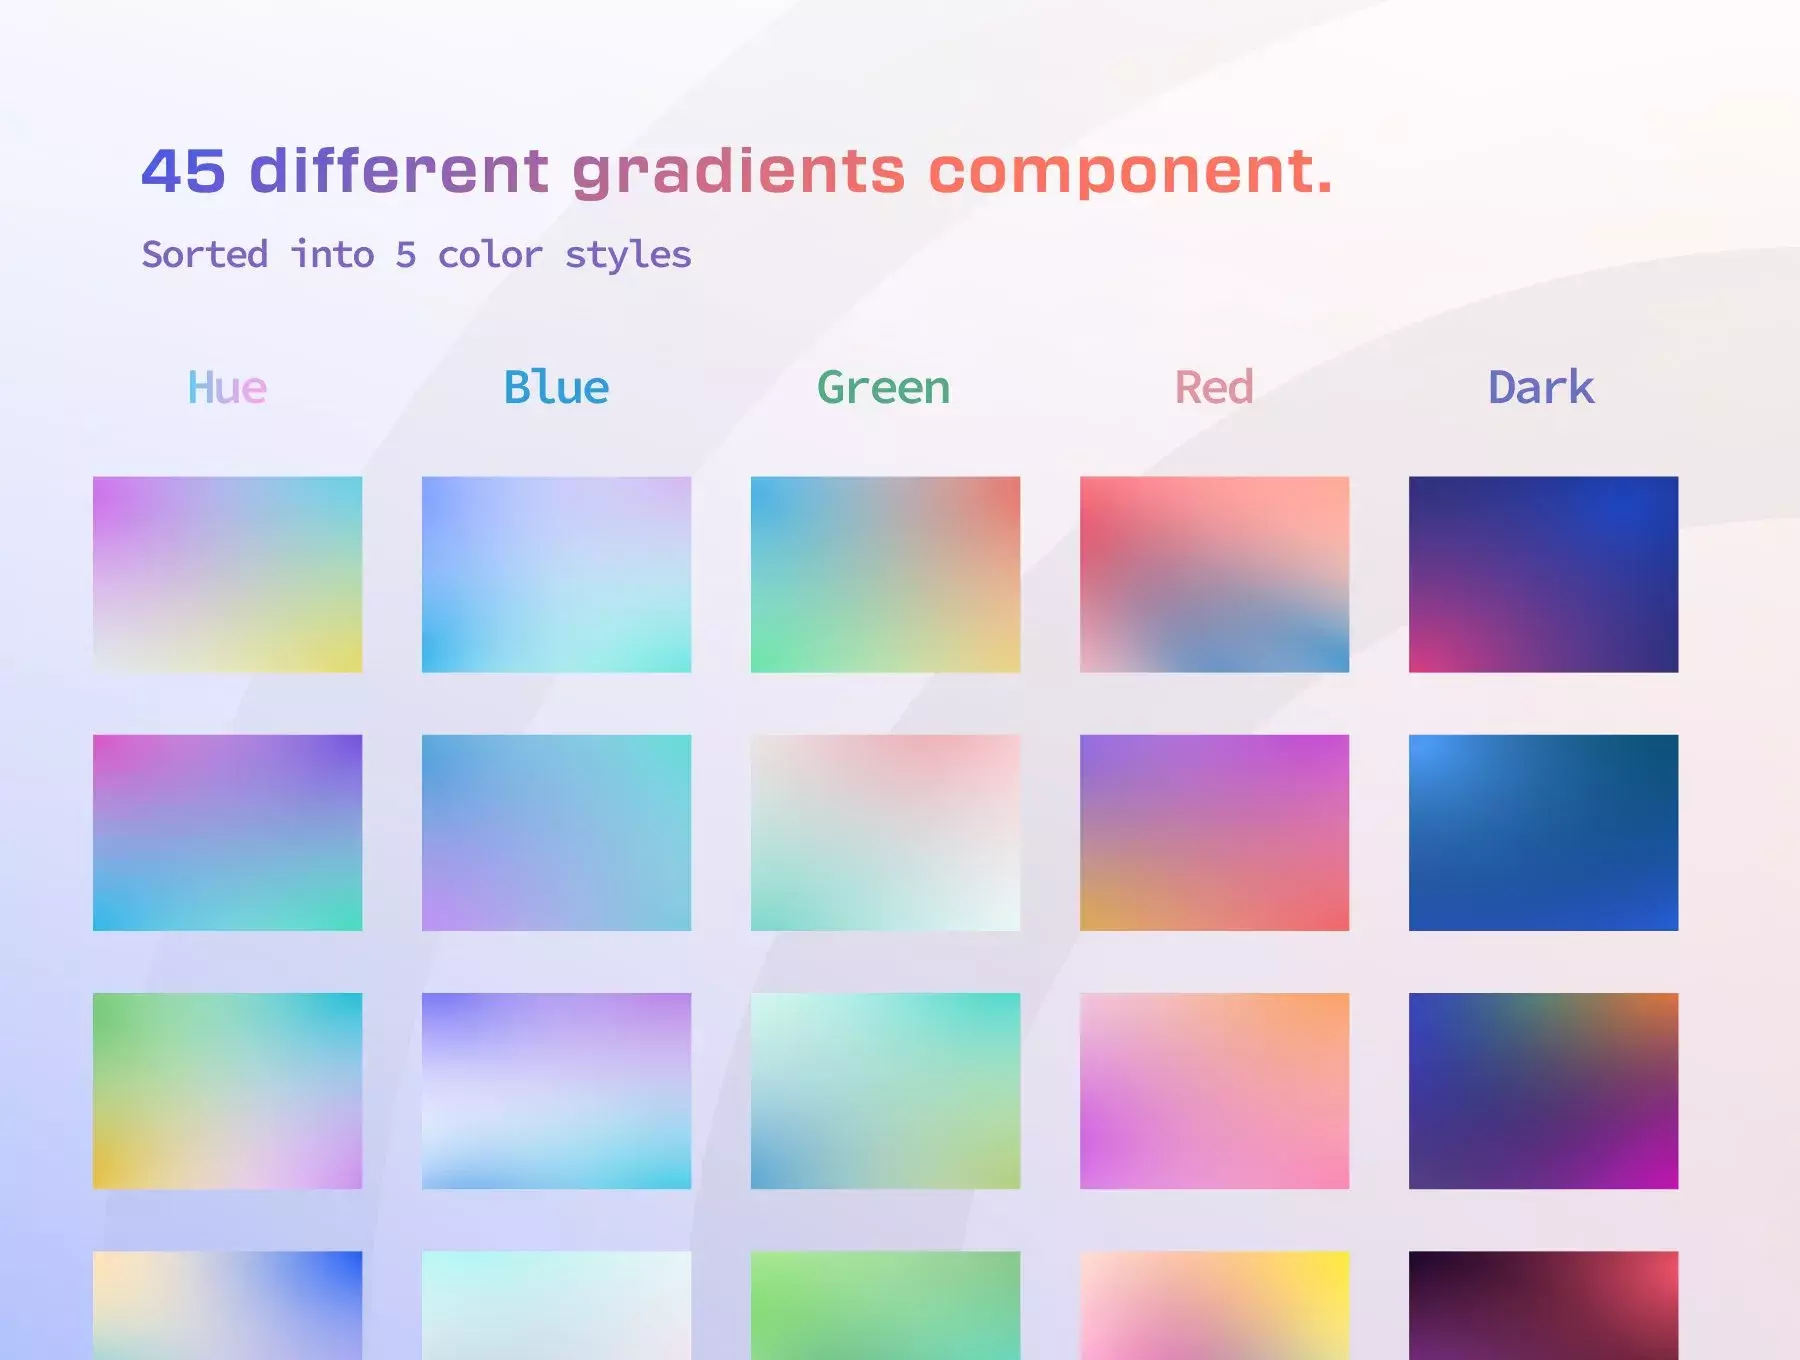
Task: Click the Red column heading
Action: [1214, 387]
